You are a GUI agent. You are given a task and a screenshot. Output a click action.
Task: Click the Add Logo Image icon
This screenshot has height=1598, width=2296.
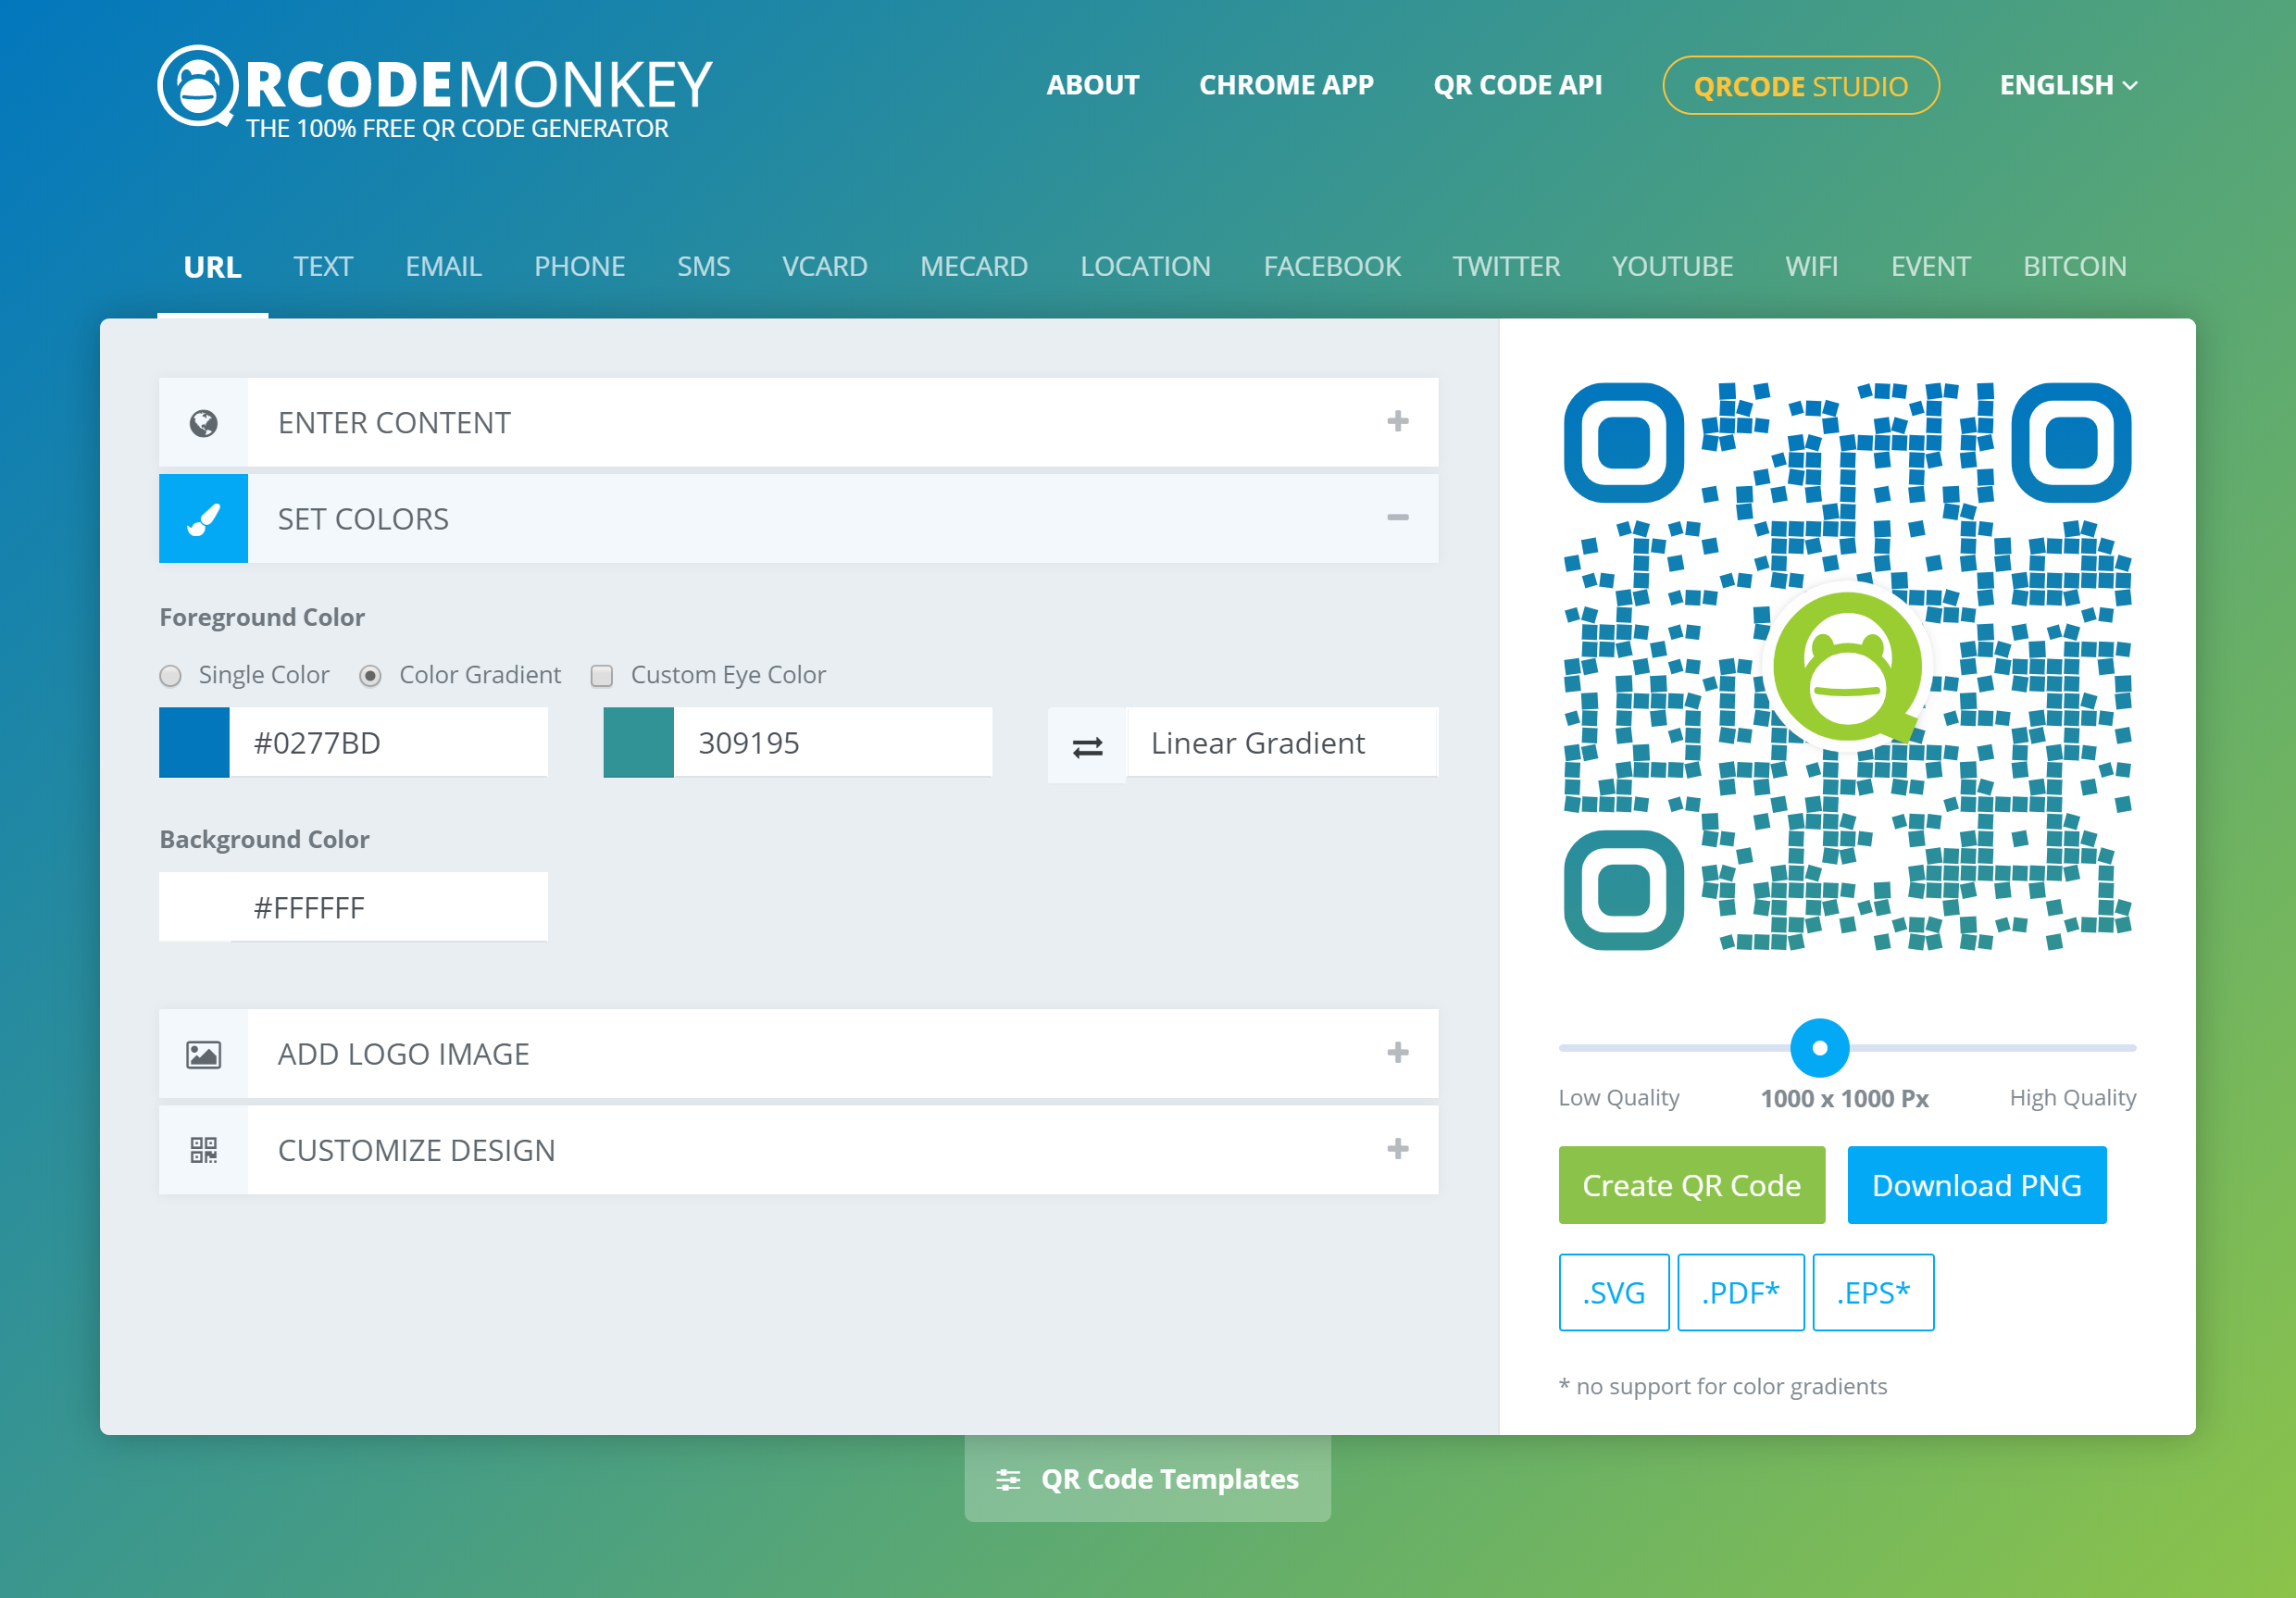point(203,1054)
